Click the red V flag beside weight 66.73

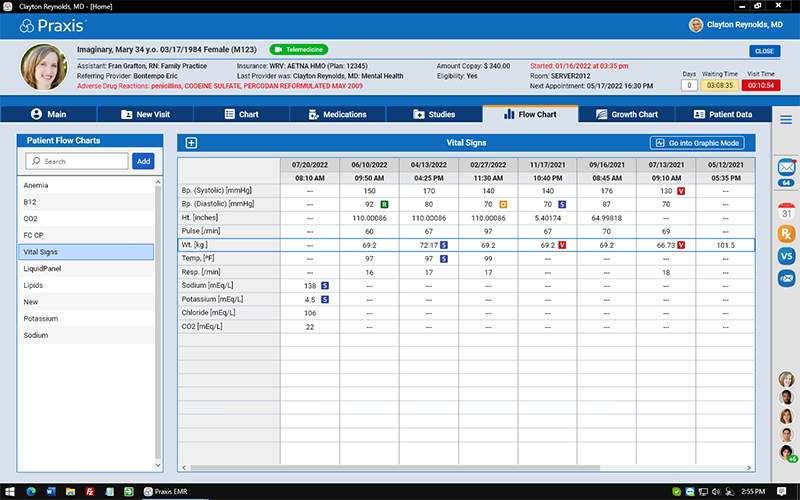coord(681,245)
